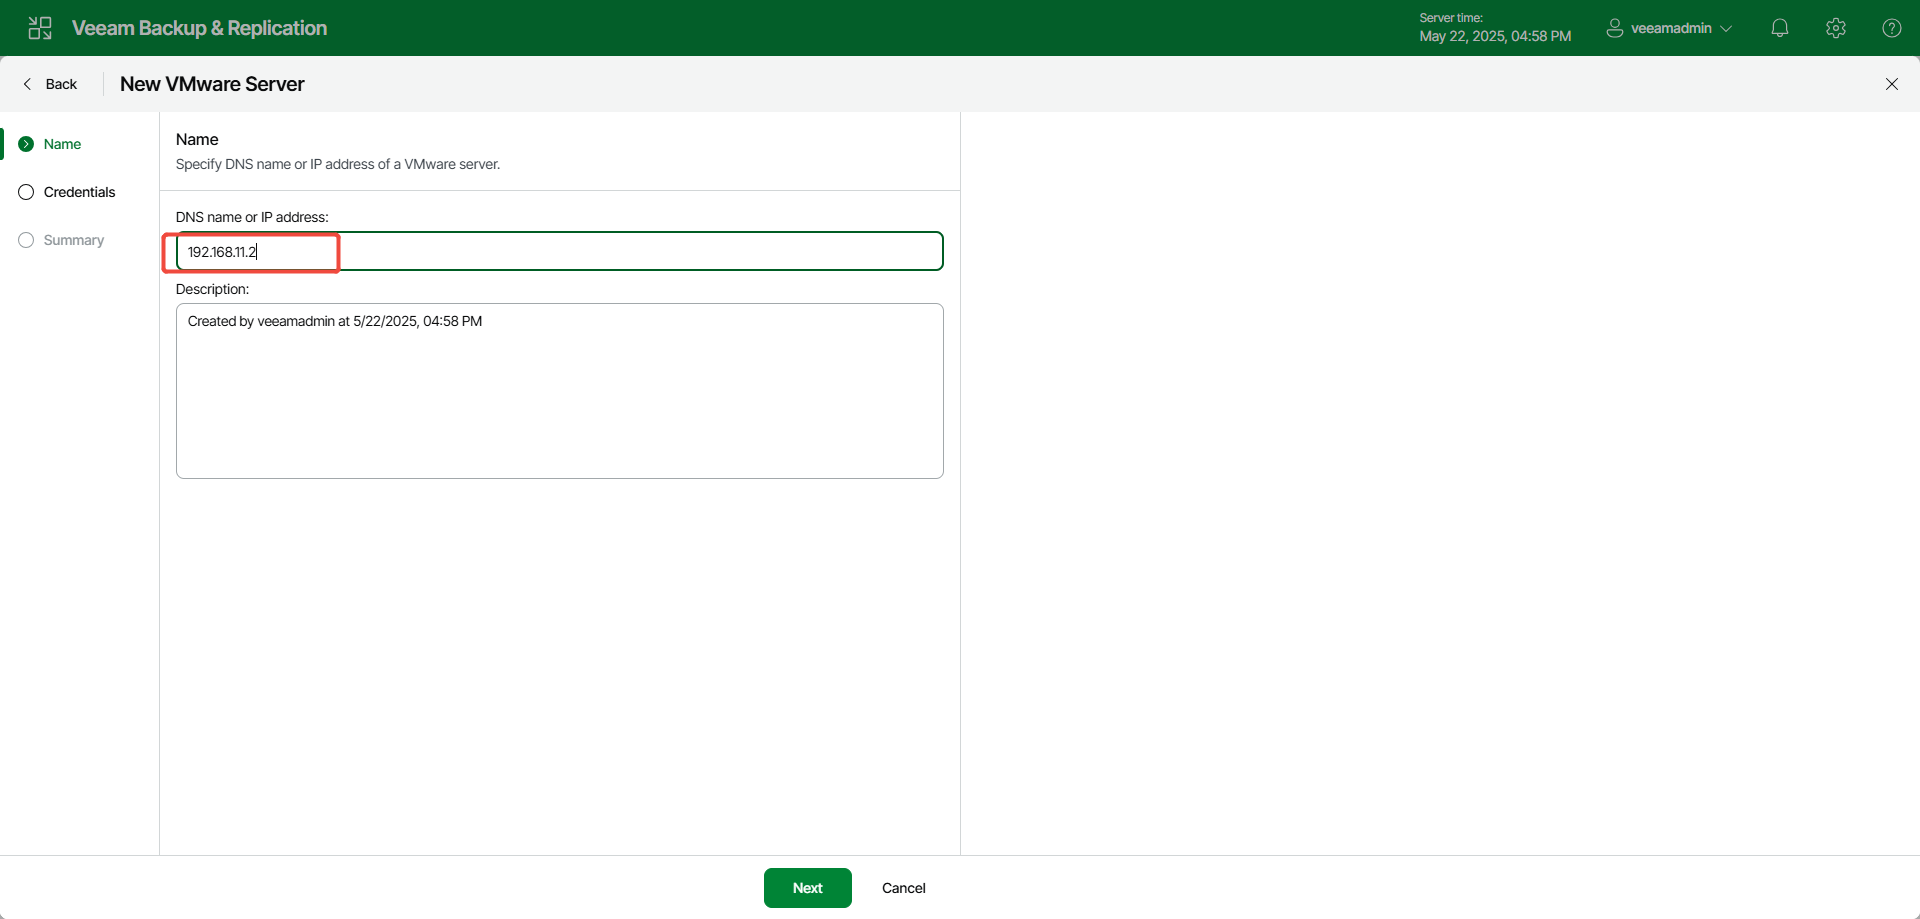The height and width of the screenshot is (919, 1920).
Task: Click Next to continue the wizard
Action: click(808, 888)
